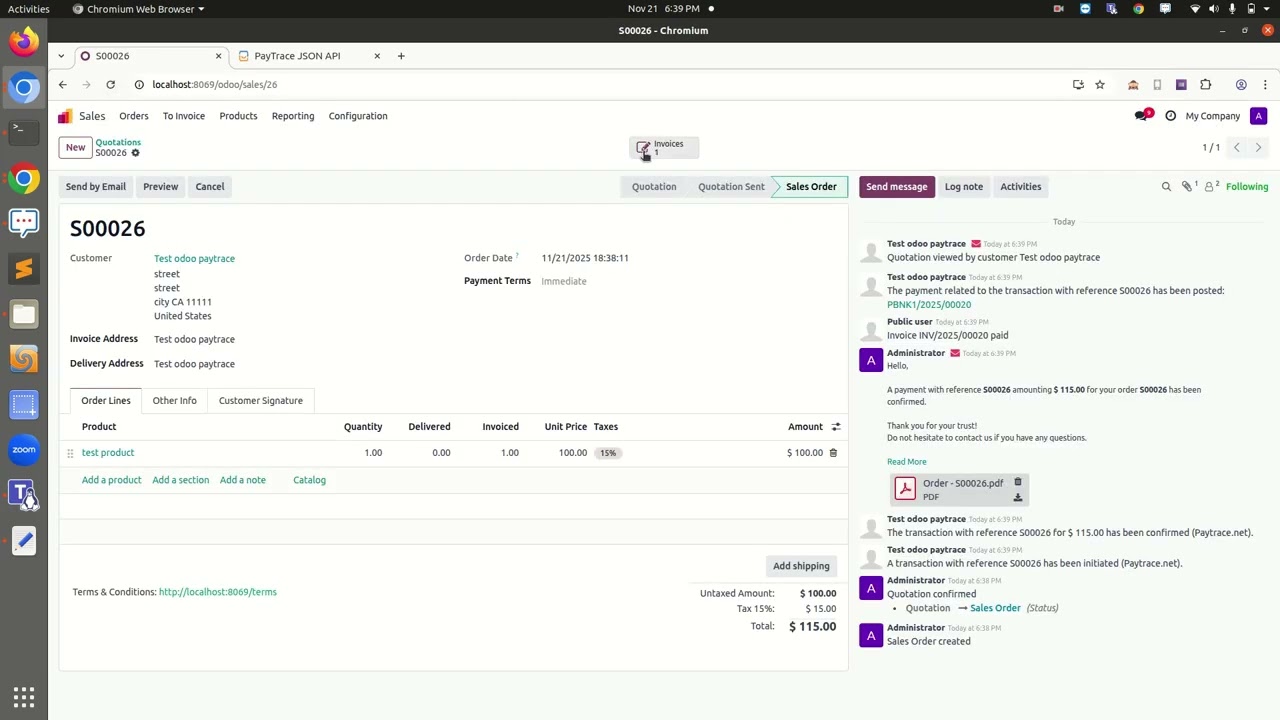Switch to Other Info tab

[x=174, y=401]
